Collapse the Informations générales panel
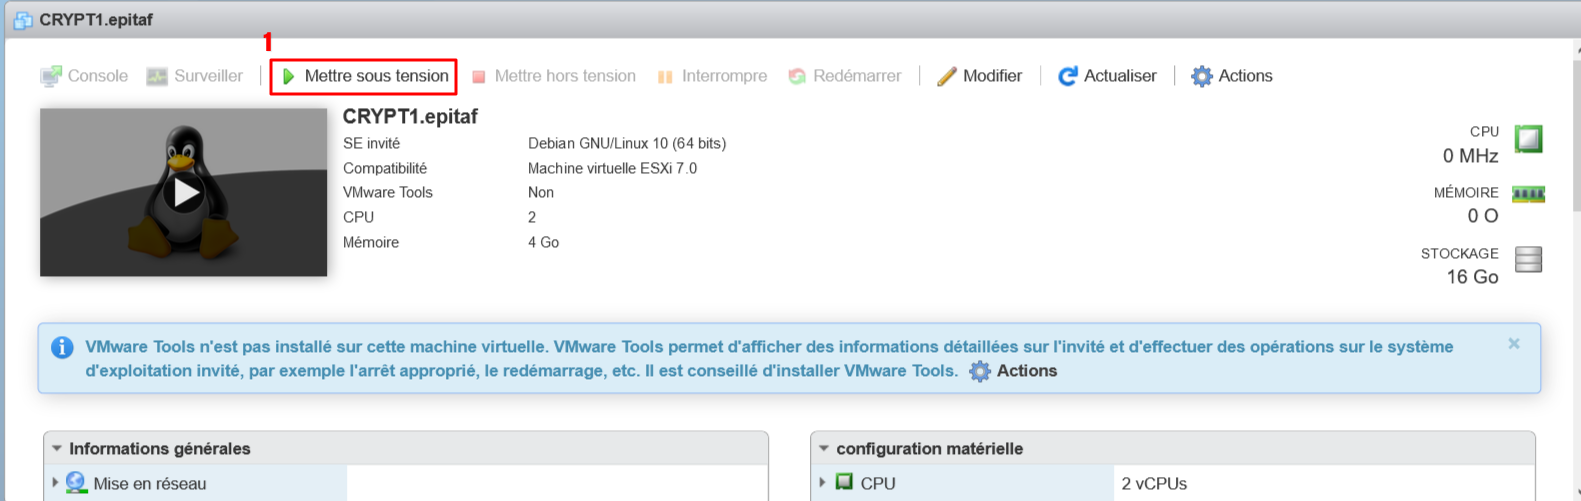 coord(57,449)
